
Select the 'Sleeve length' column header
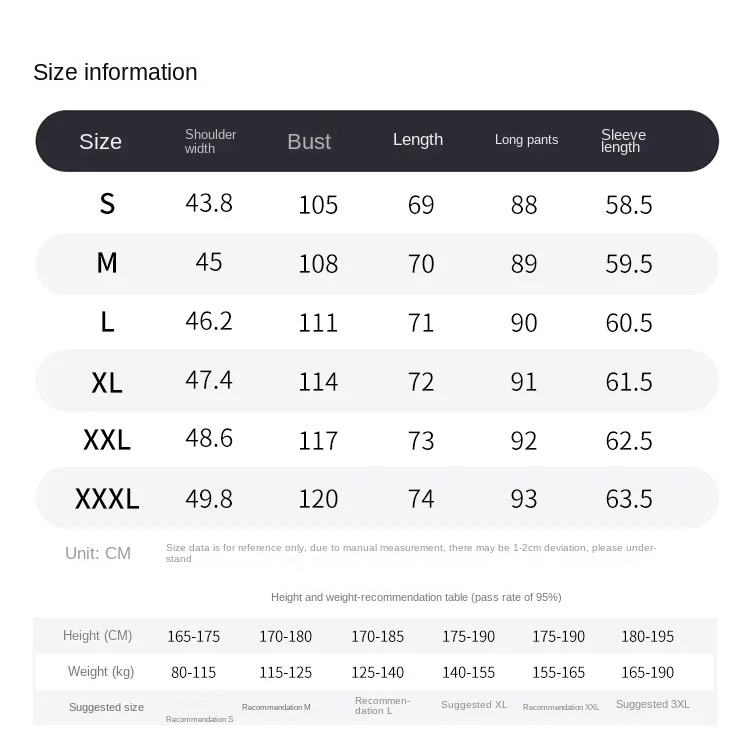[x=623, y=141]
